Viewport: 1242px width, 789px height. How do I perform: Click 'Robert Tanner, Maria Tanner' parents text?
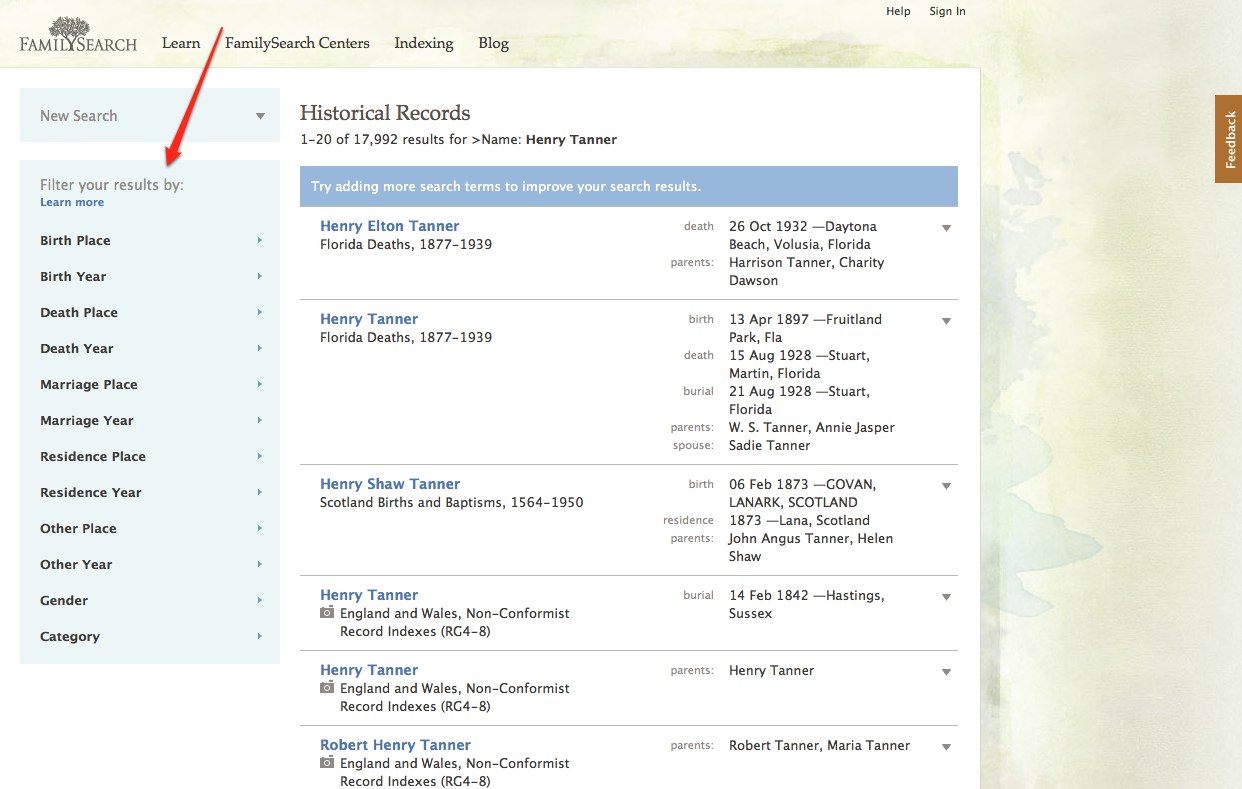pos(820,745)
